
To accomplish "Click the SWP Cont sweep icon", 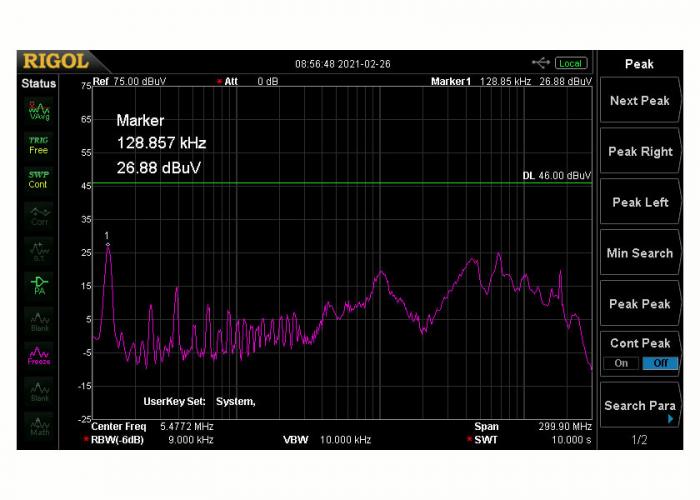I will pyautogui.click(x=38, y=180).
